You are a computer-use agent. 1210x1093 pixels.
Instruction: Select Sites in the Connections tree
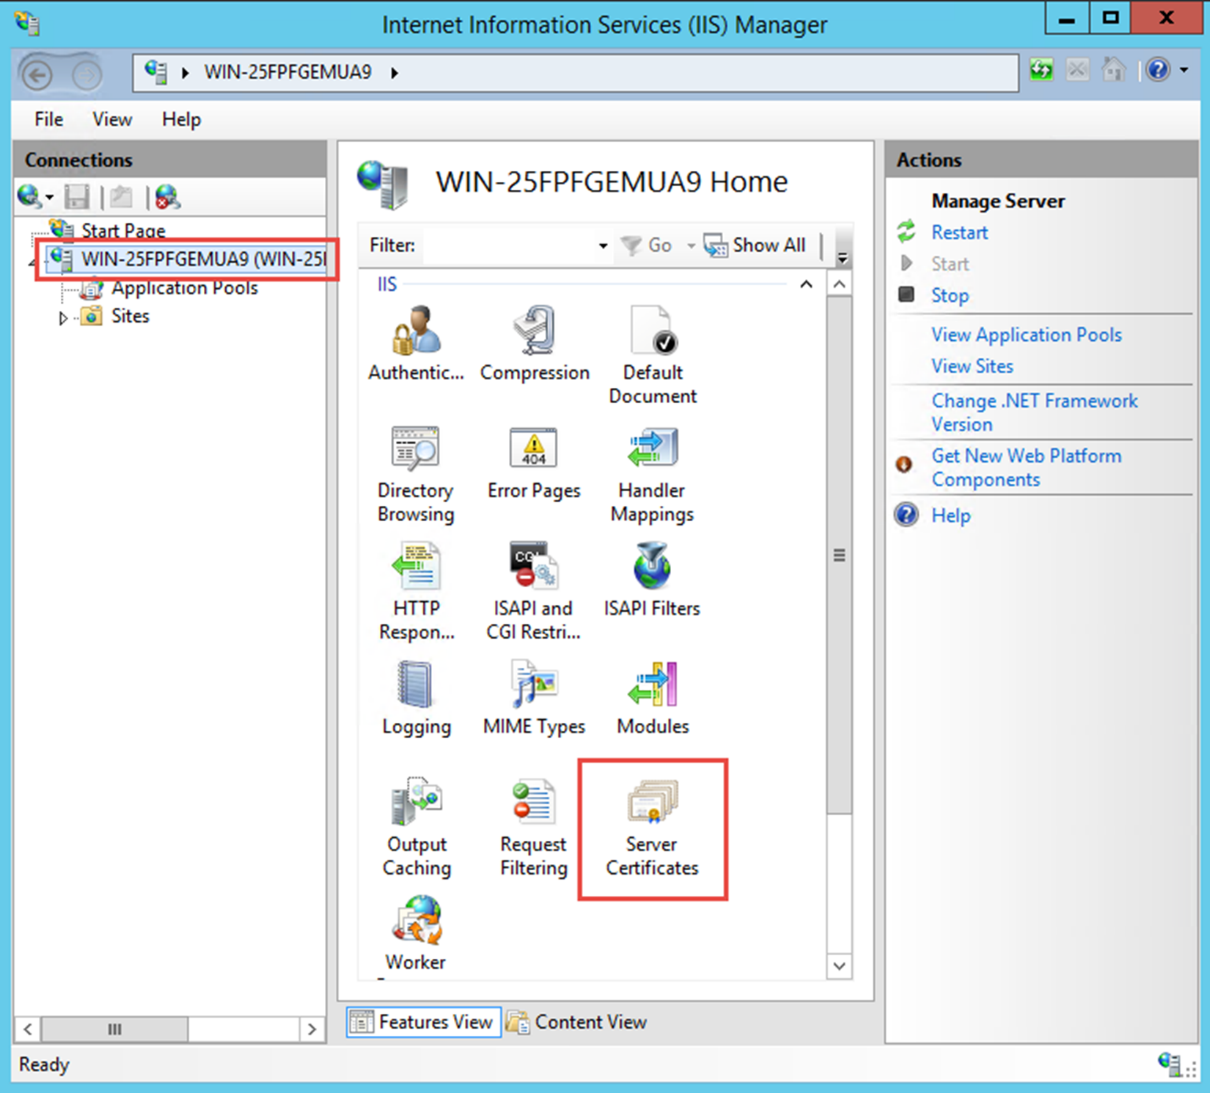(x=130, y=316)
